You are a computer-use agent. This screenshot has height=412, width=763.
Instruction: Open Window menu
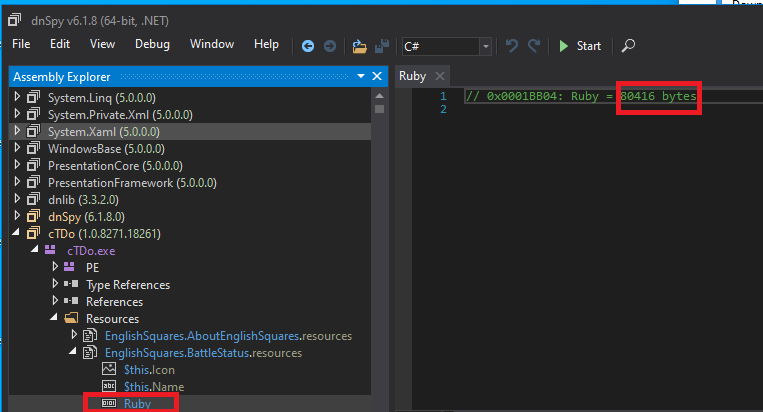coord(212,44)
